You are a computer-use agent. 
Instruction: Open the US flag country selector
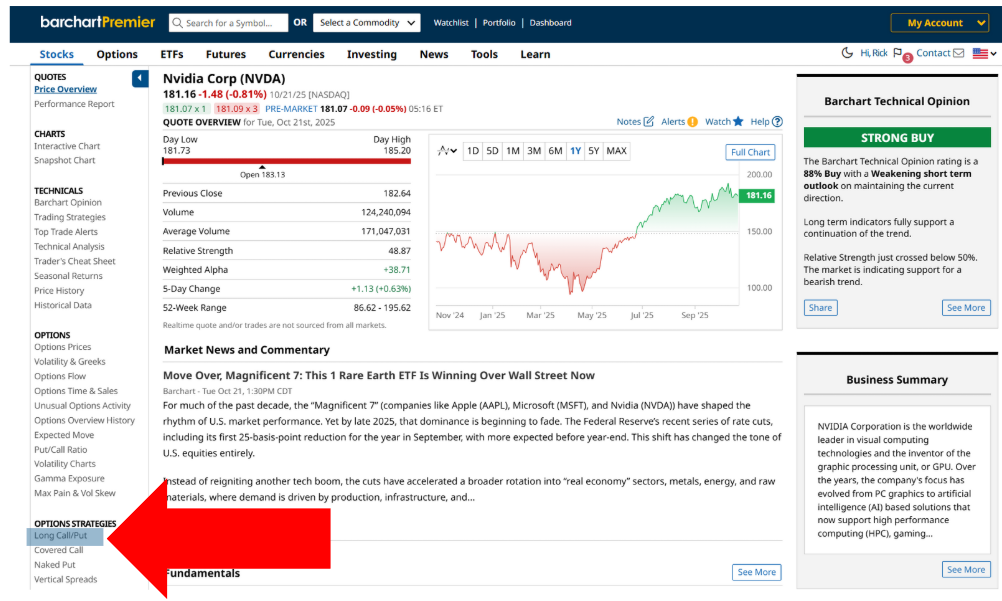pyautogui.click(x=984, y=54)
